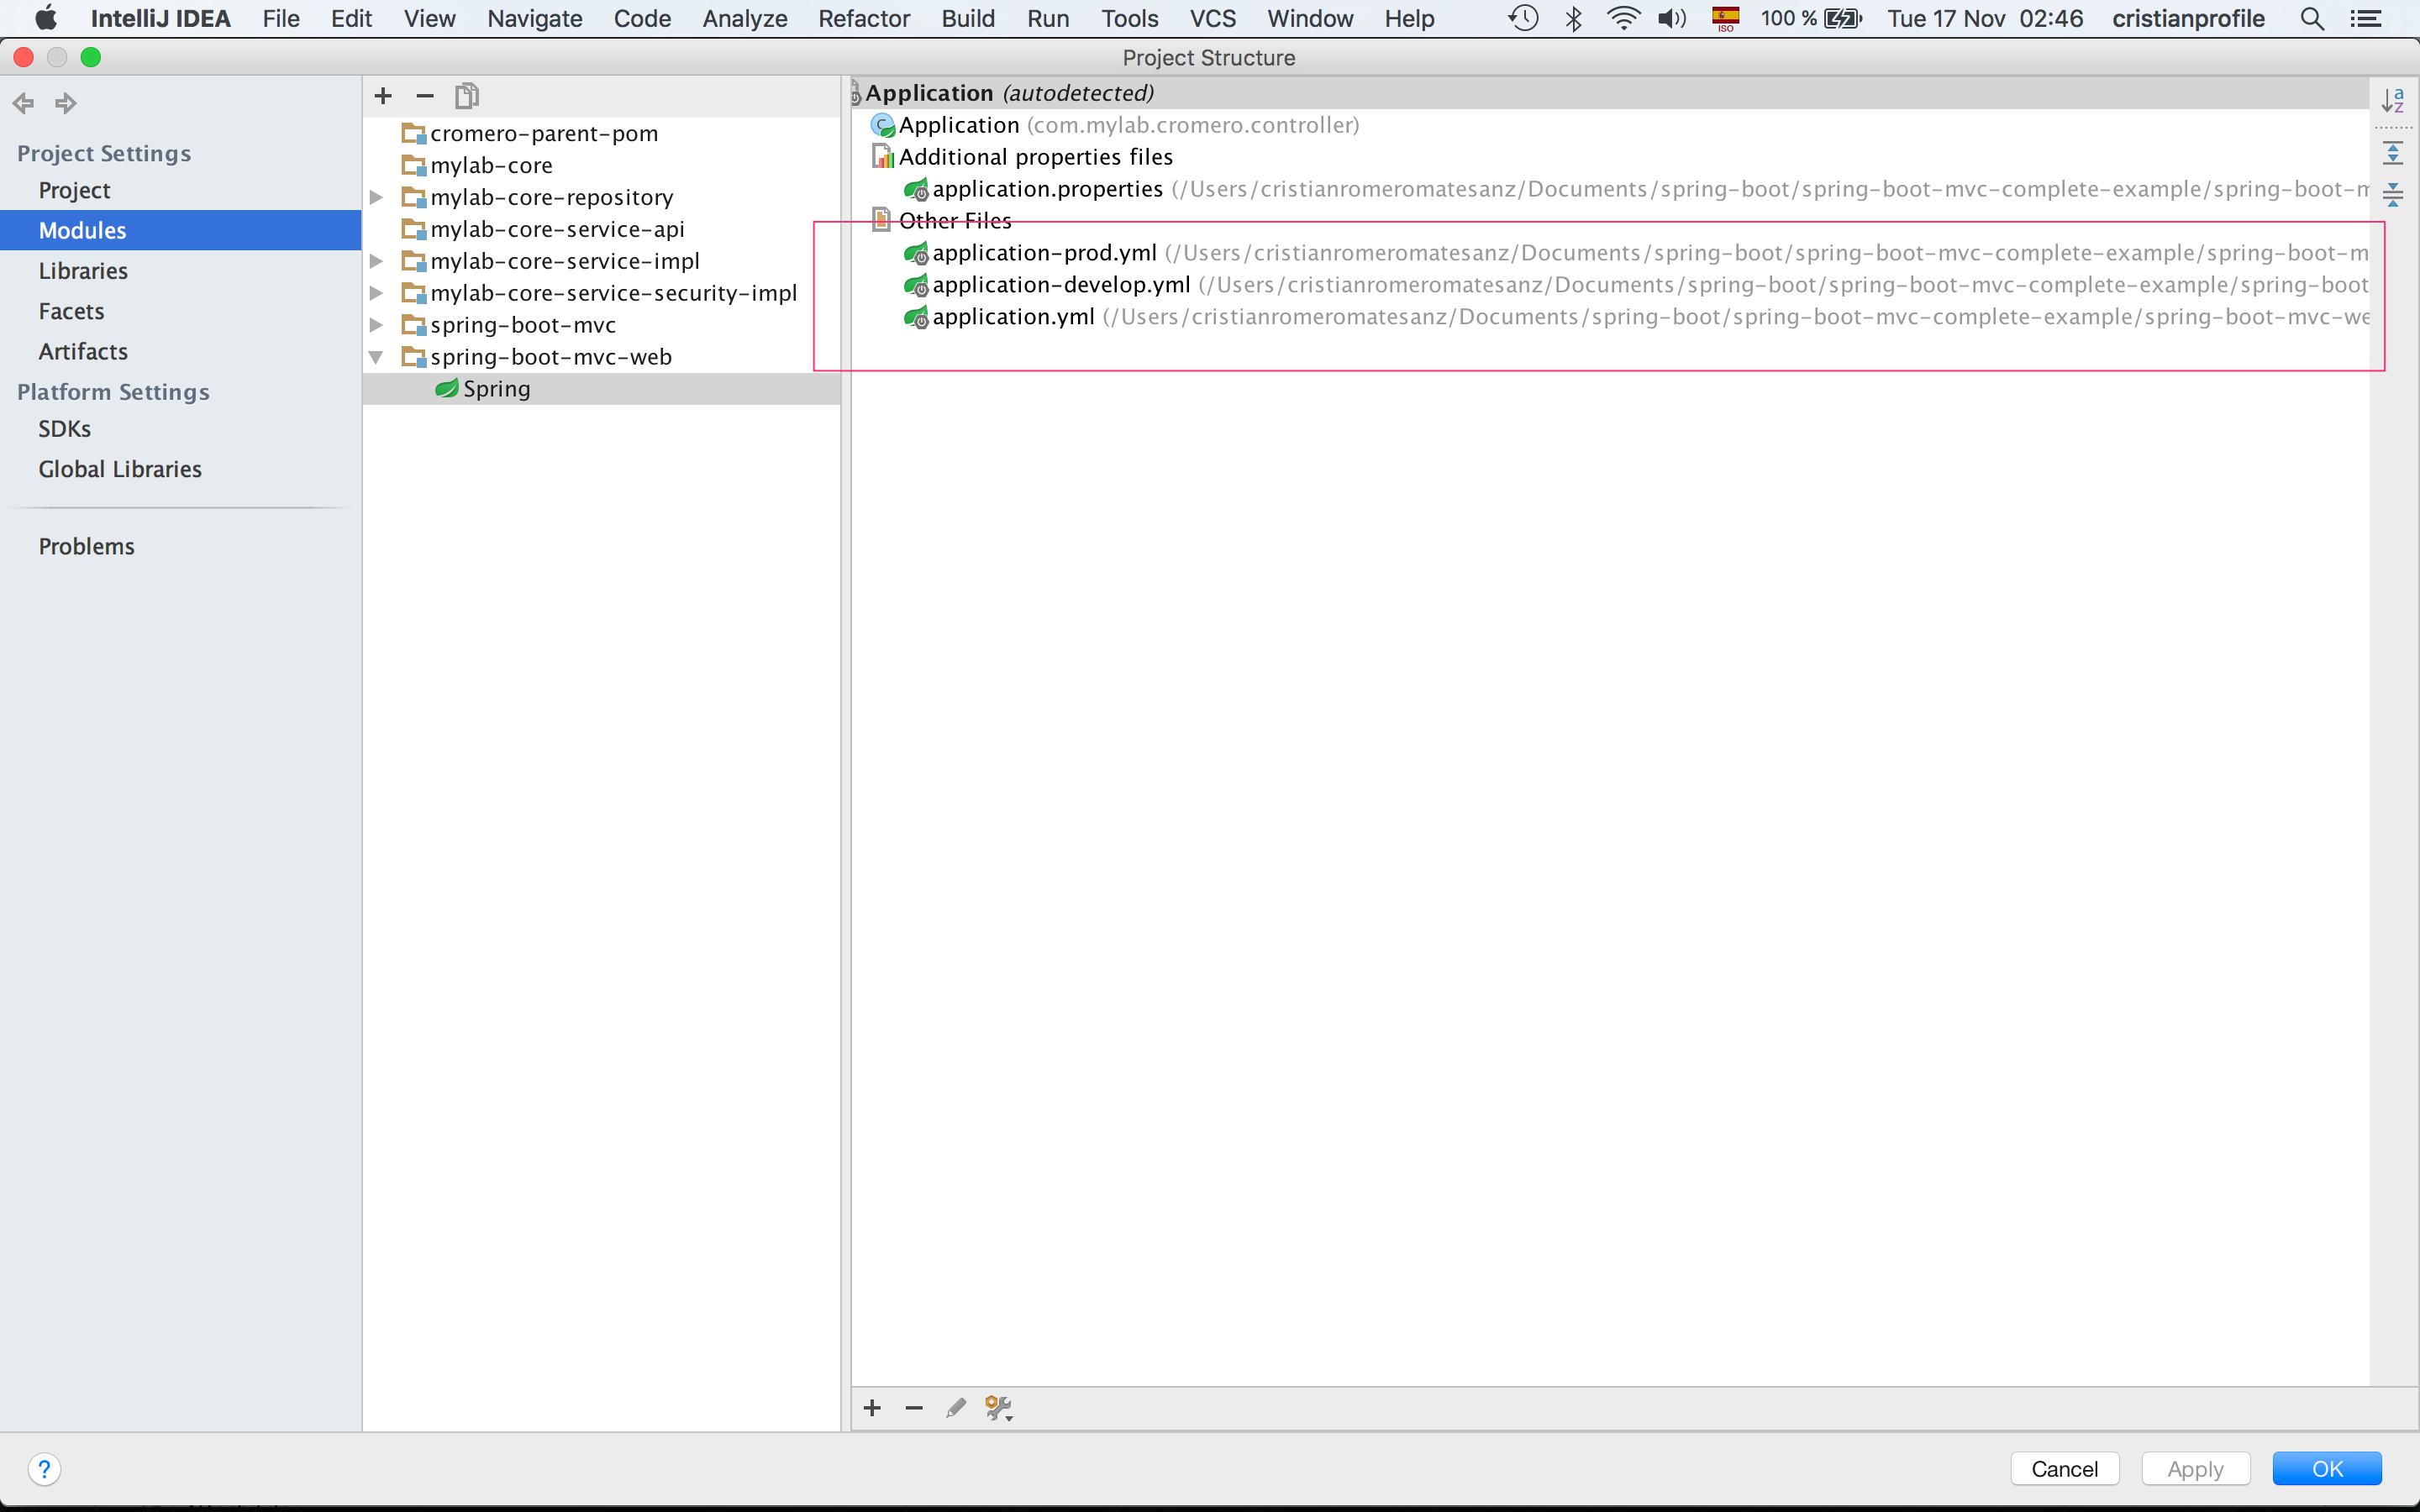Open Spotlight search in menu bar
The image size is (2420, 1512).
click(2311, 18)
